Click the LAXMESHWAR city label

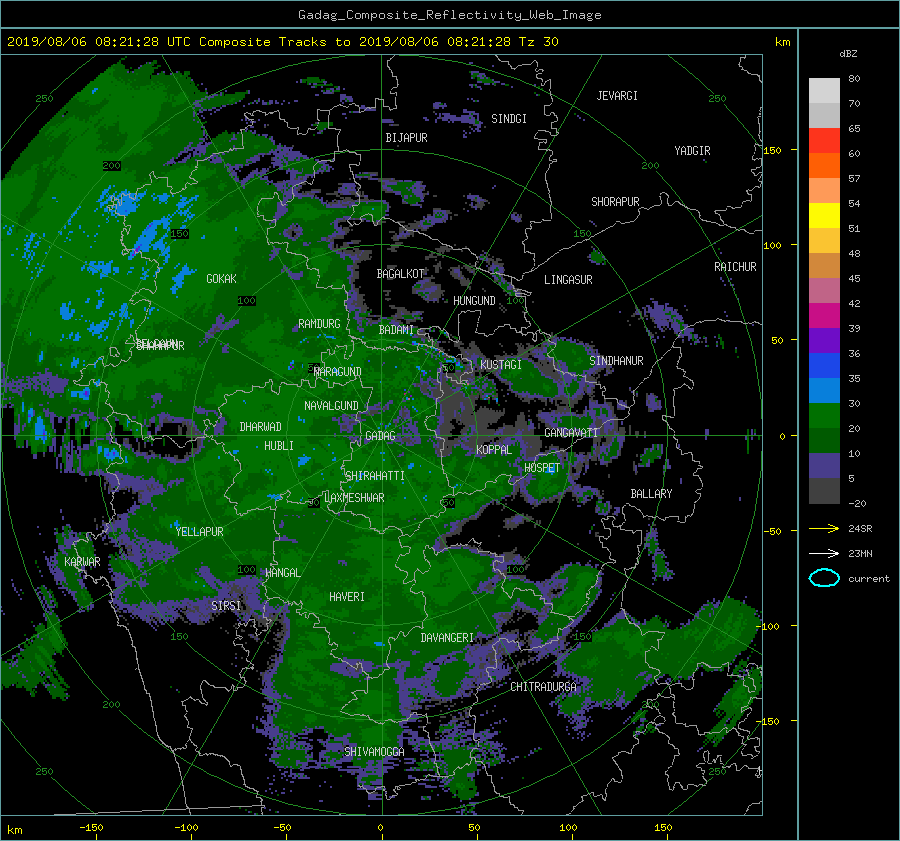(354, 498)
